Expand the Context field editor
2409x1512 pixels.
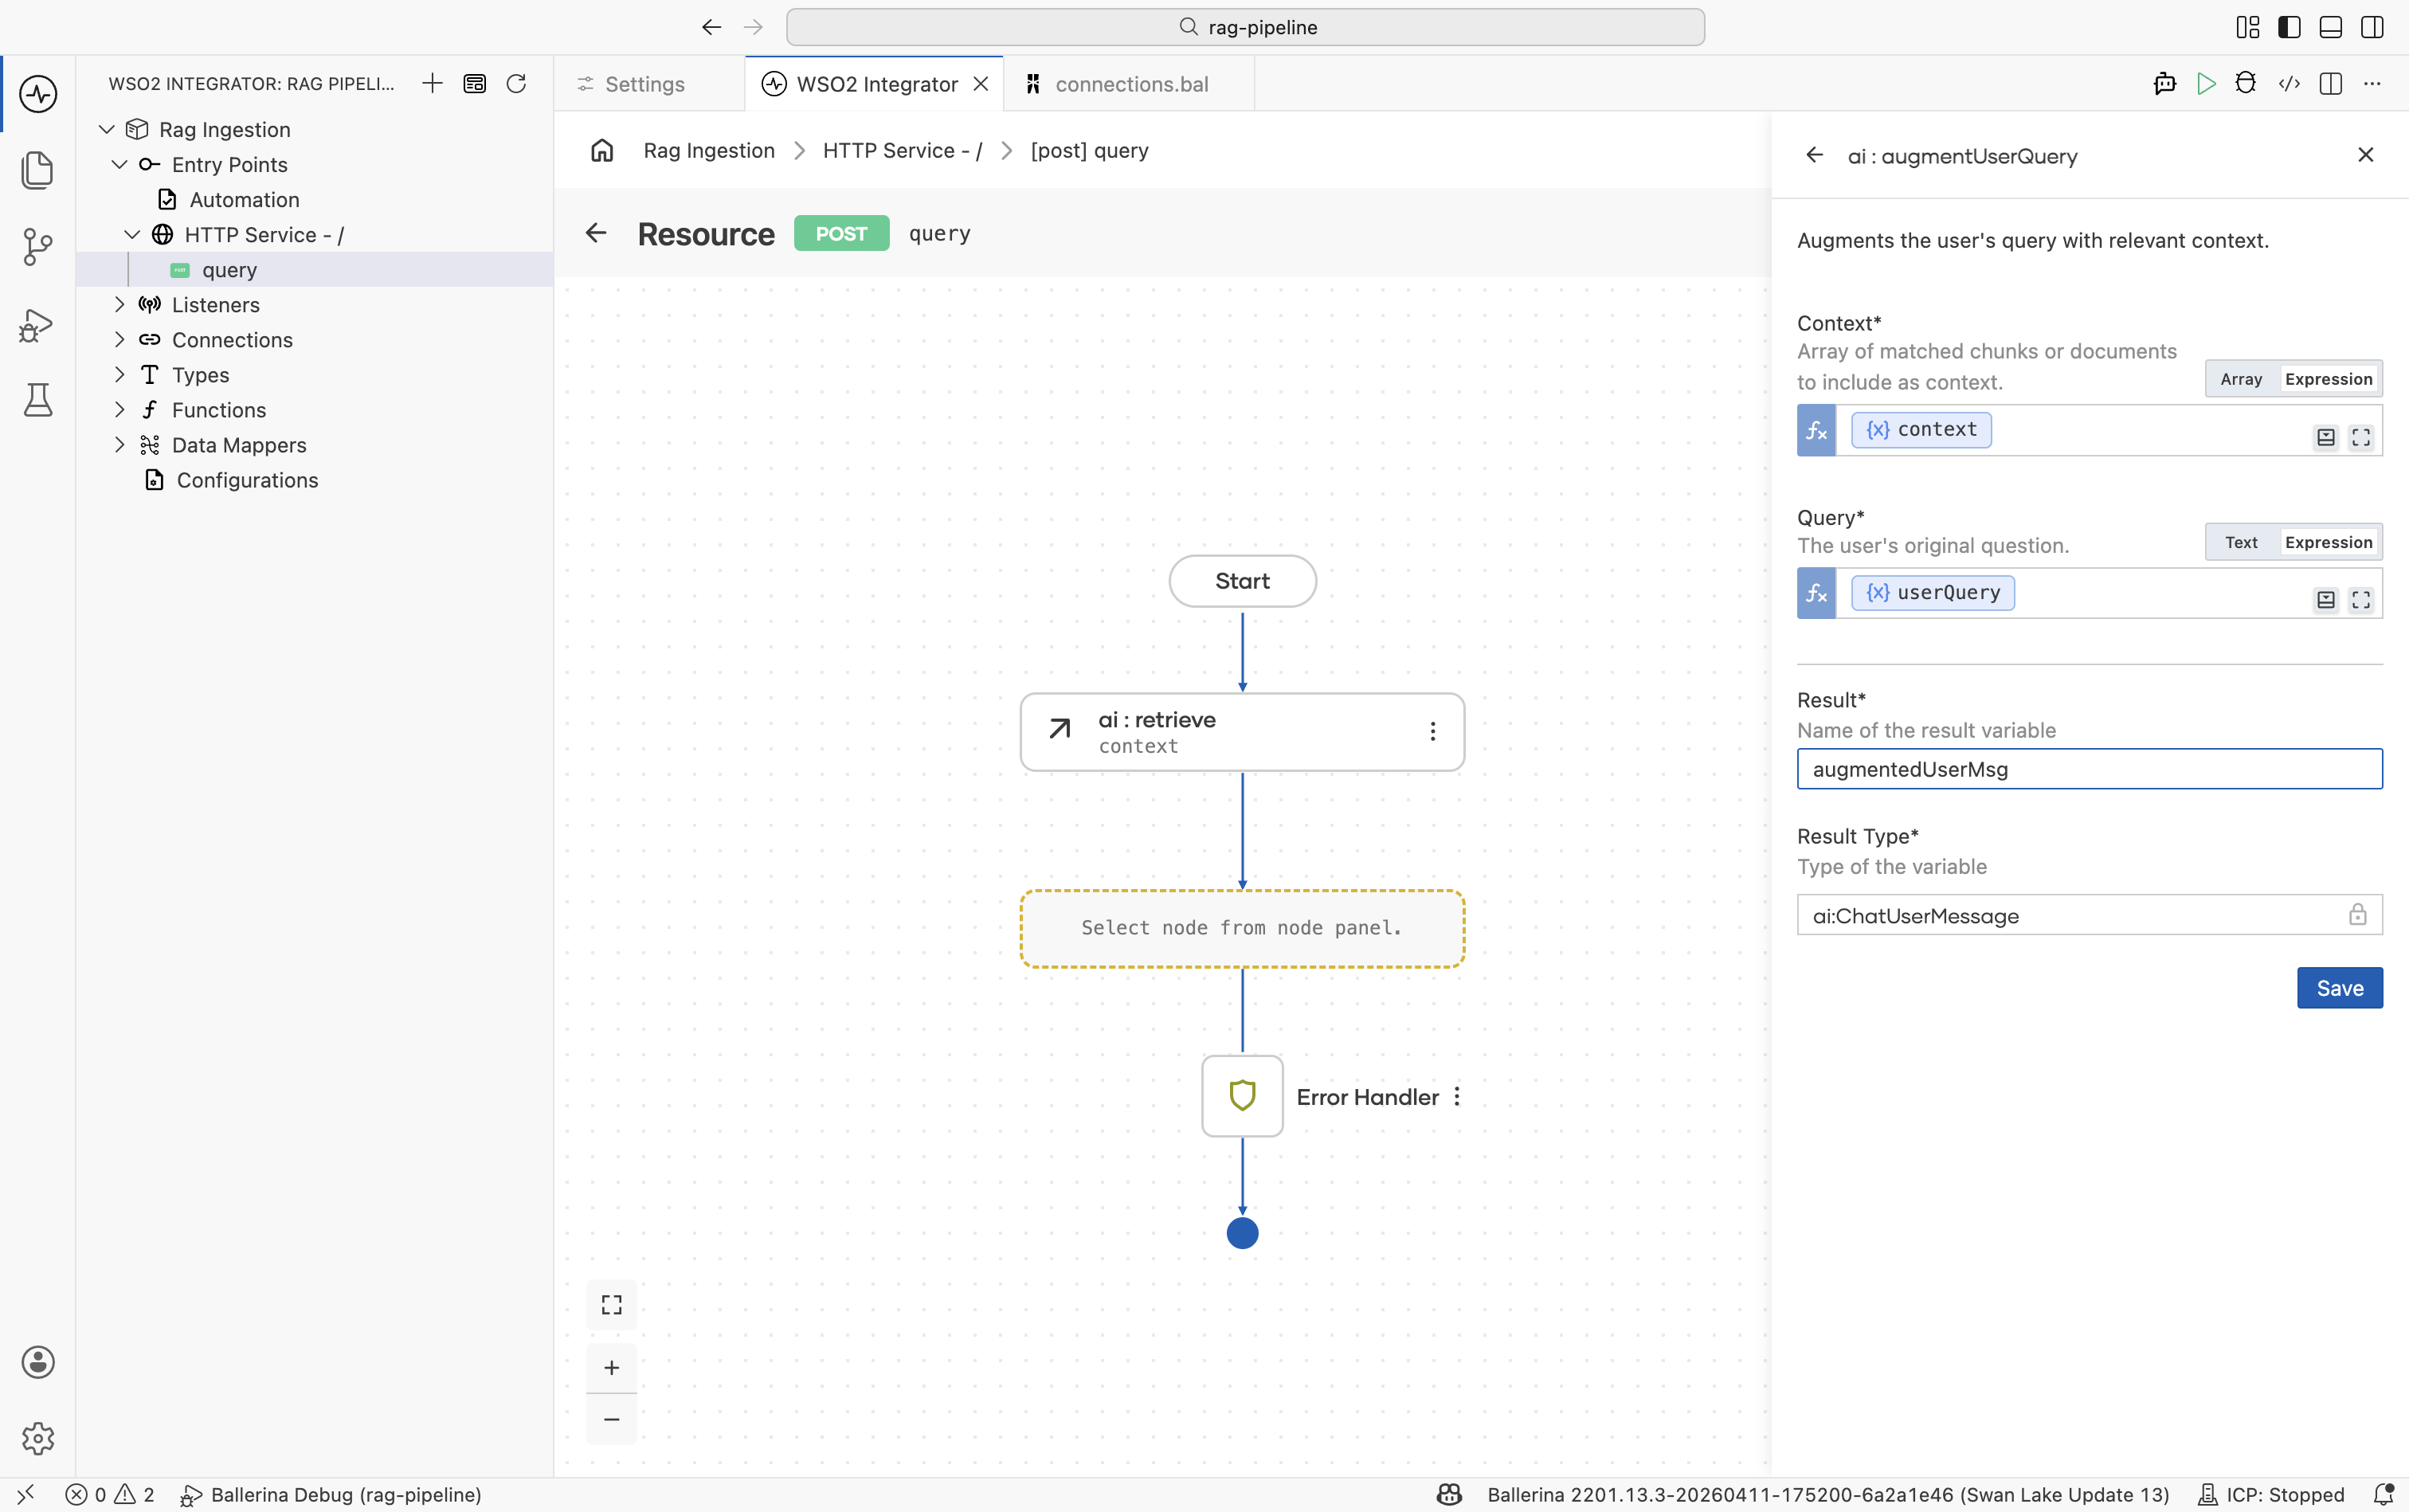[2361, 437]
